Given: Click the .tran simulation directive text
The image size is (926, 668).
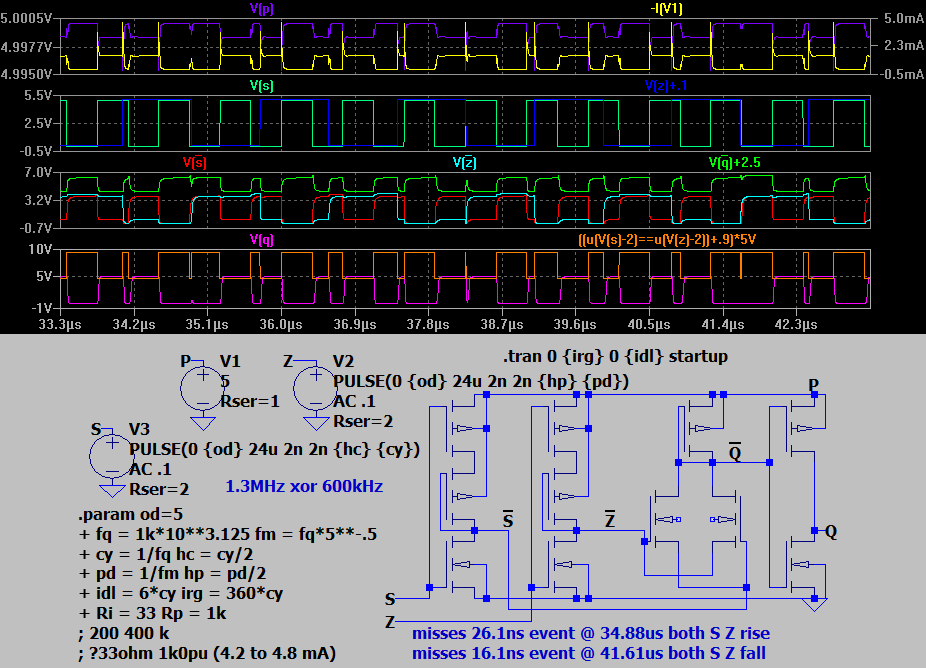Looking at the screenshot, I should [615, 356].
